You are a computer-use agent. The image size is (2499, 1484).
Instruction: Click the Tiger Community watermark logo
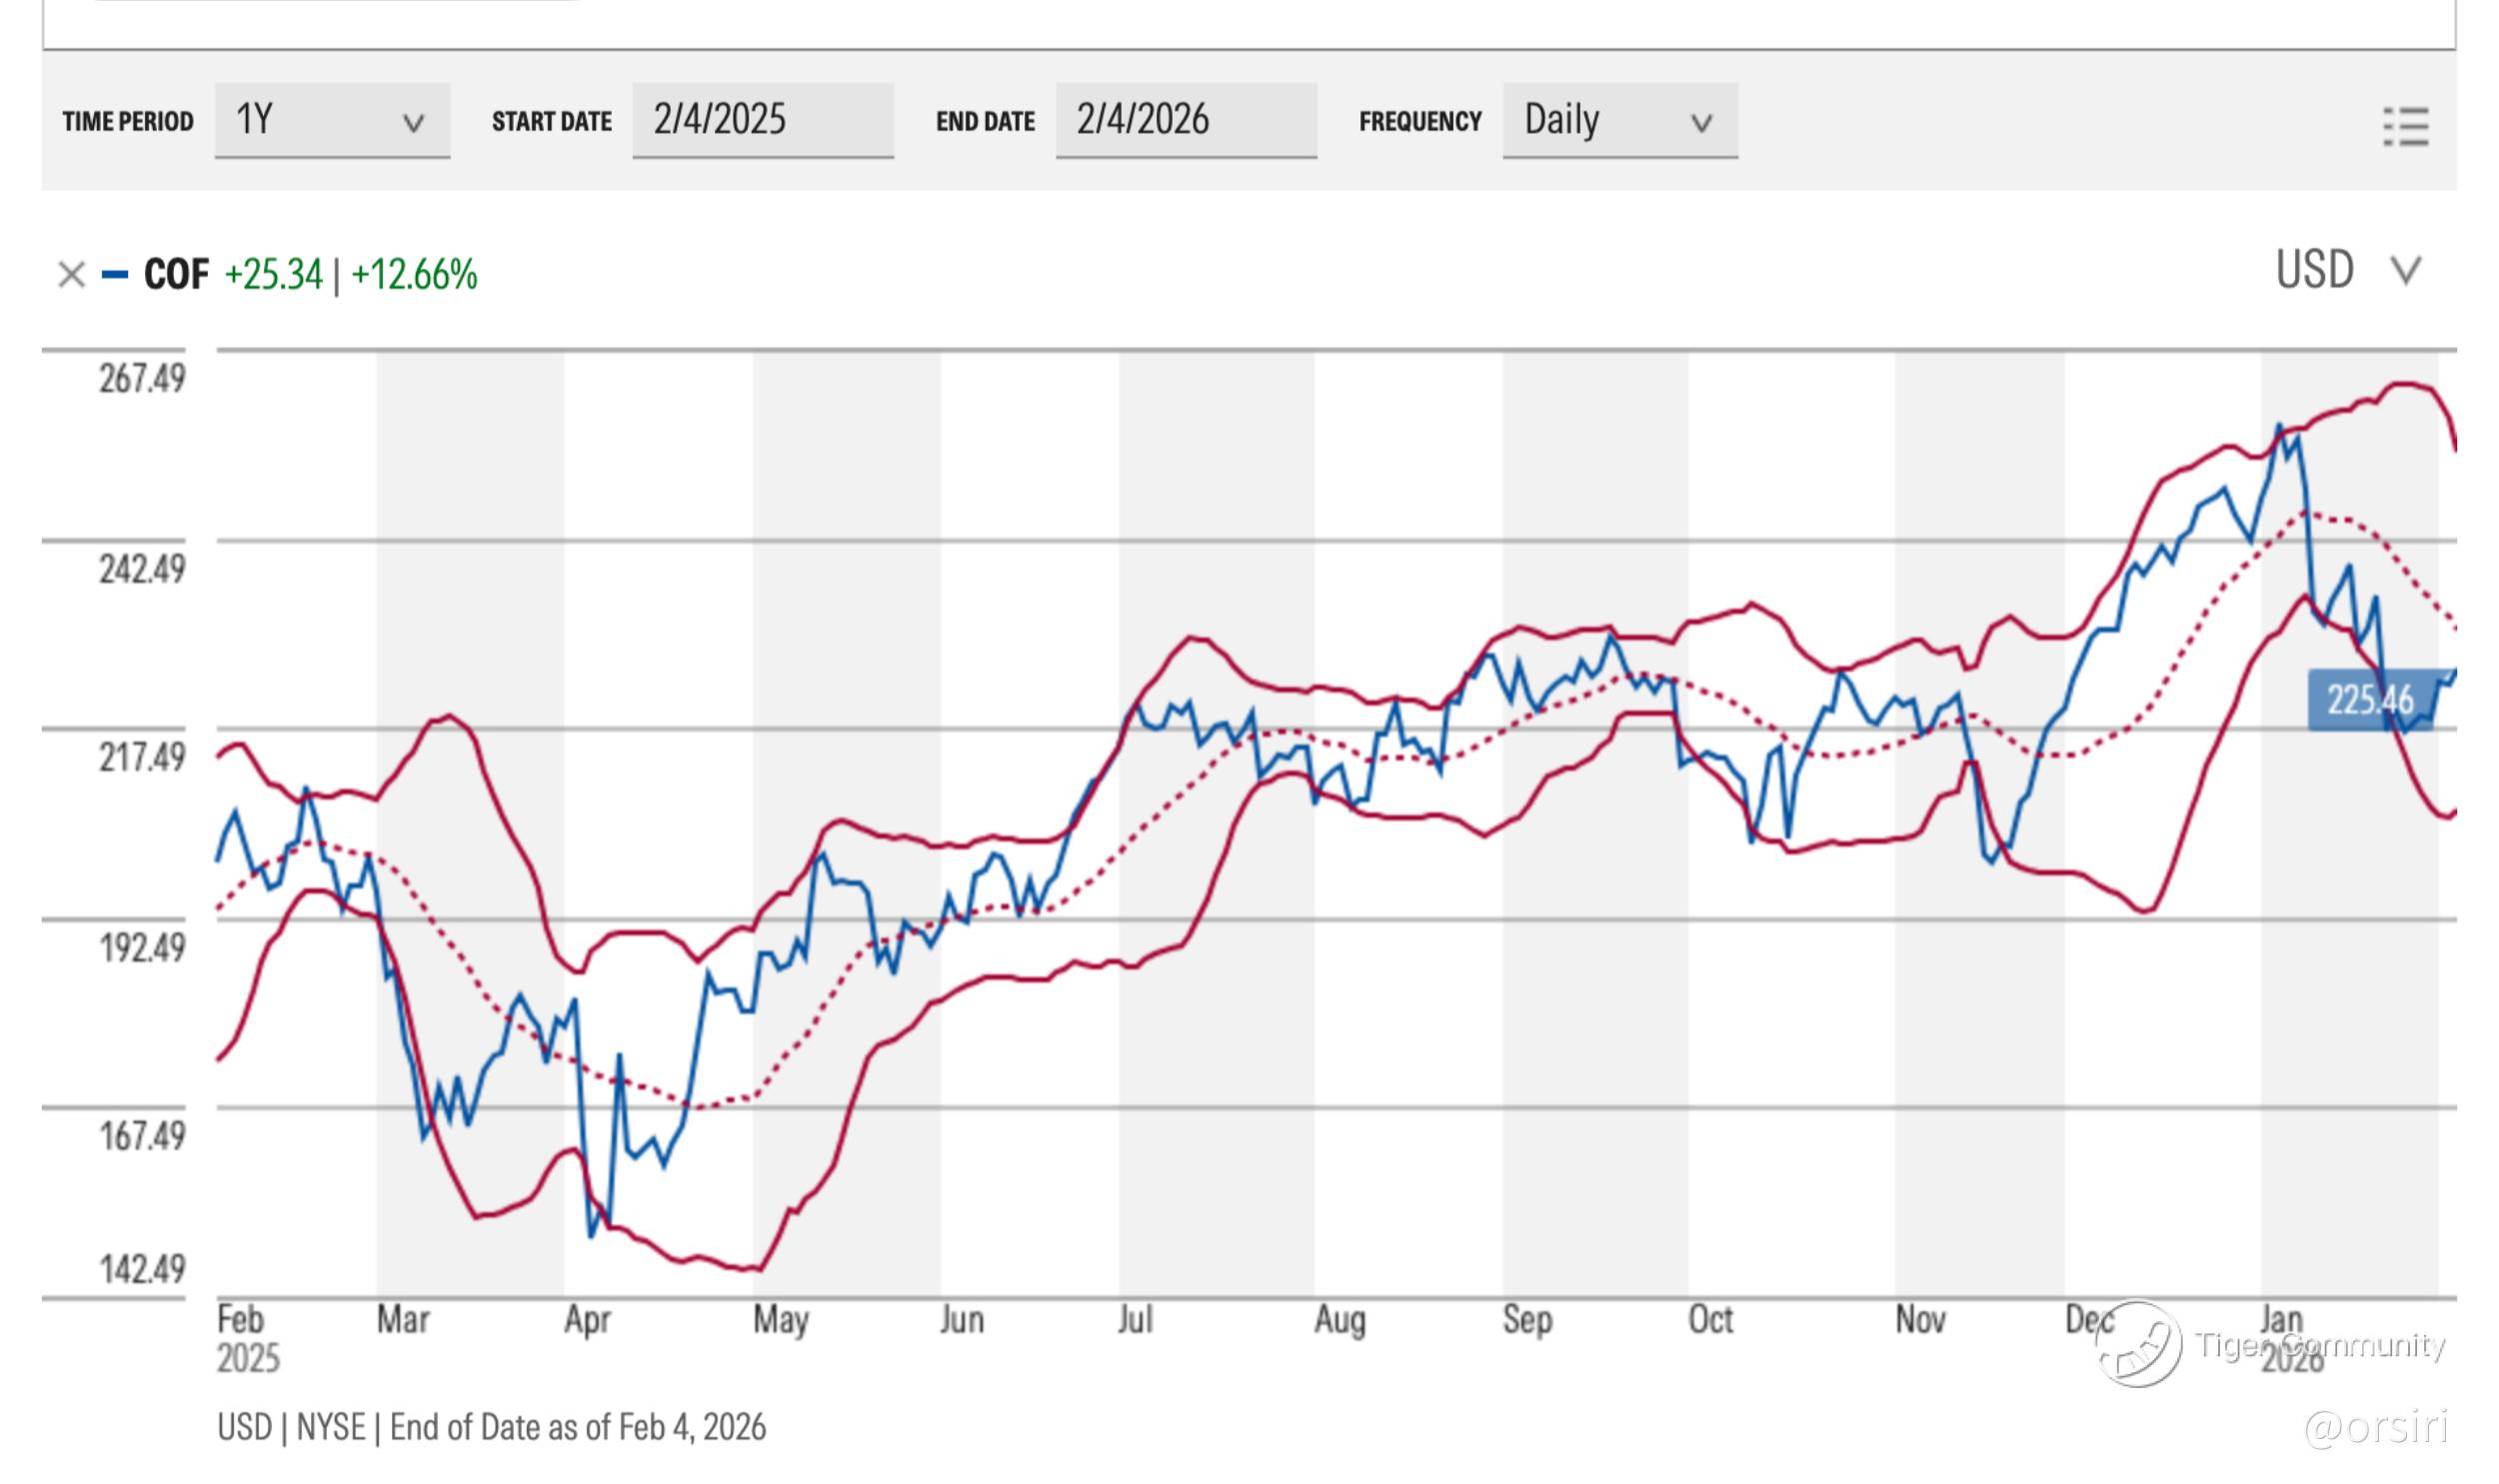tap(2138, 1343)
